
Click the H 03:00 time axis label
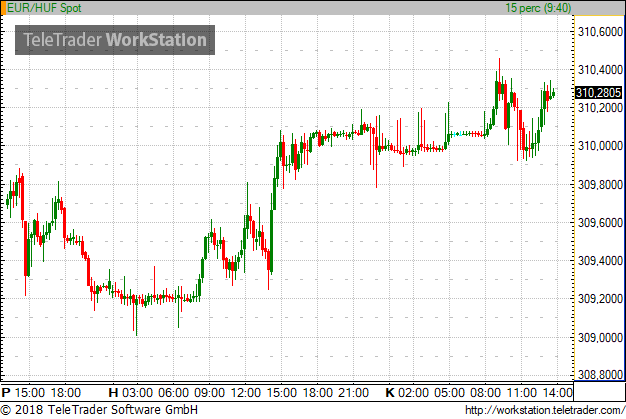pyautogui.click(x=131, y=393)
